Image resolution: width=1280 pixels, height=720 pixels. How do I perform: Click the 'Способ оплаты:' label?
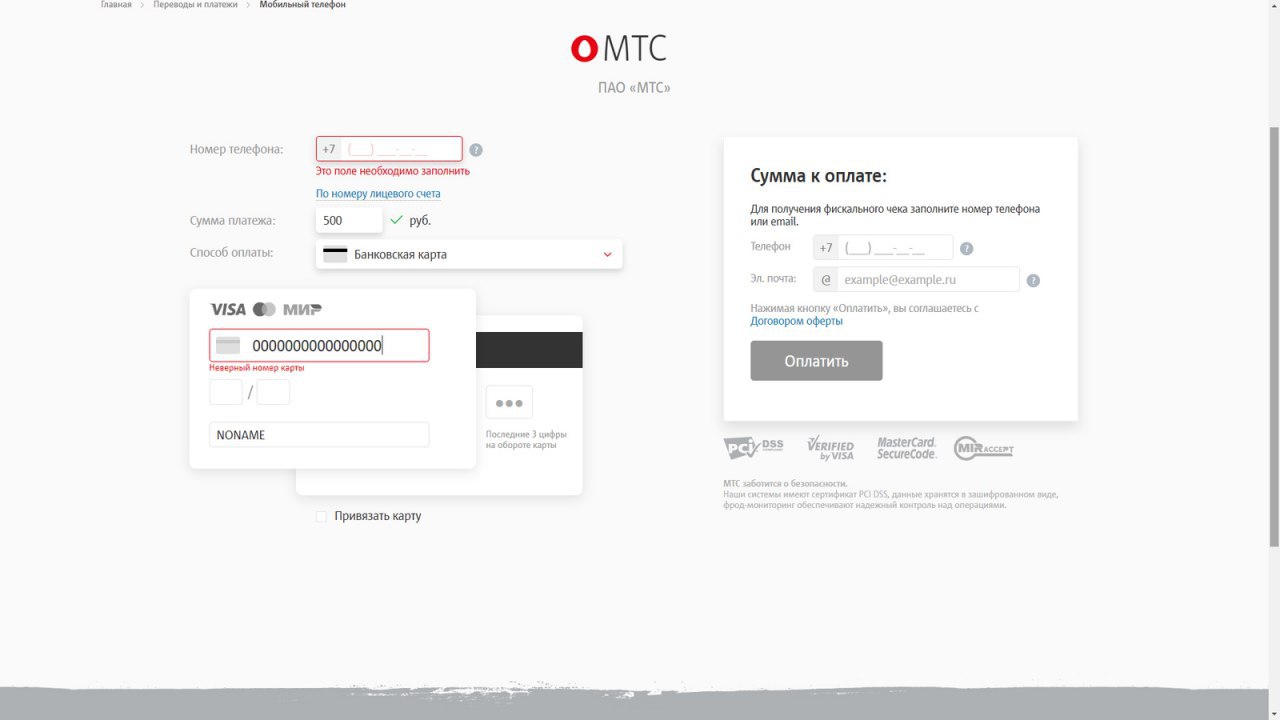[232, 253]
